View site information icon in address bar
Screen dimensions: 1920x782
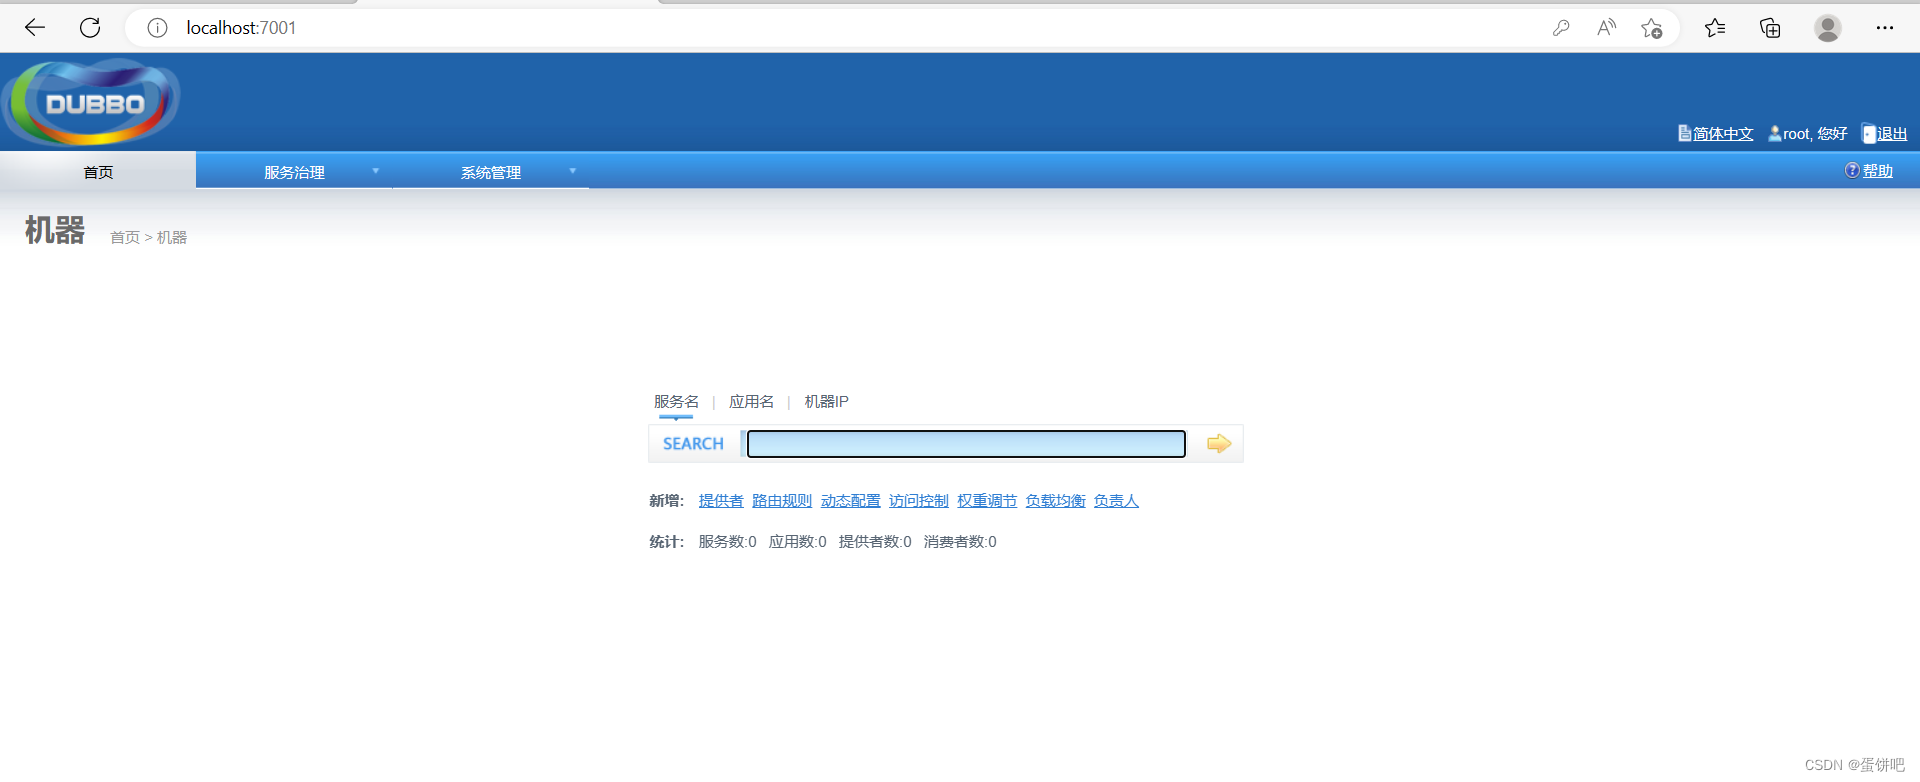(x=157, y=28)
